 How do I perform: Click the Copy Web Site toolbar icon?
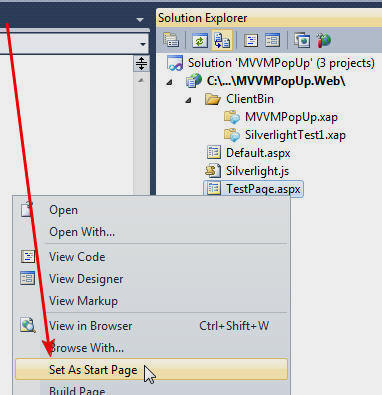[x=302, y=40]
